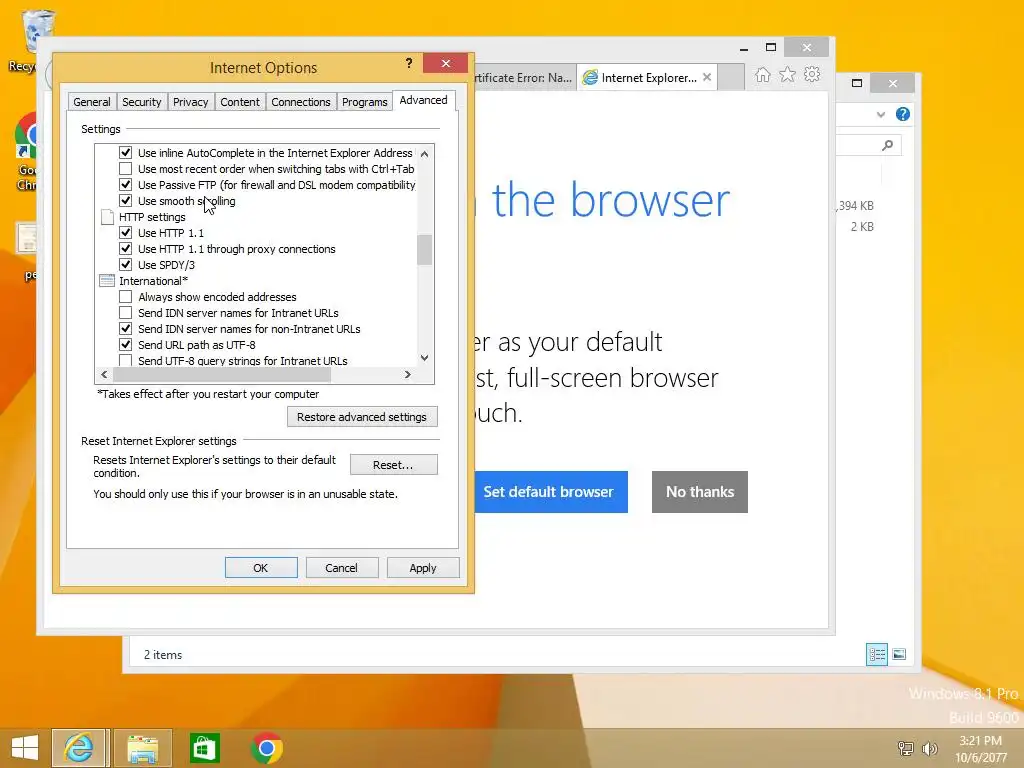
Task: Click the Internet Options help question mark
Action: coord(409,63)
